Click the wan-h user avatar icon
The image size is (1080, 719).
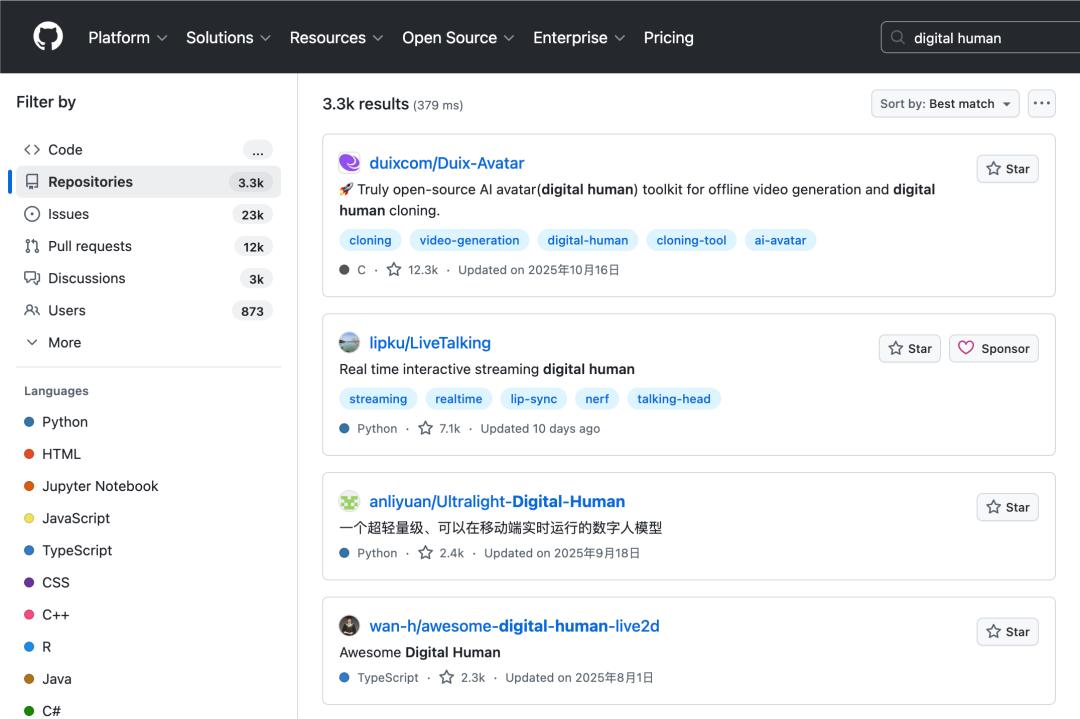tap(349, 626)
